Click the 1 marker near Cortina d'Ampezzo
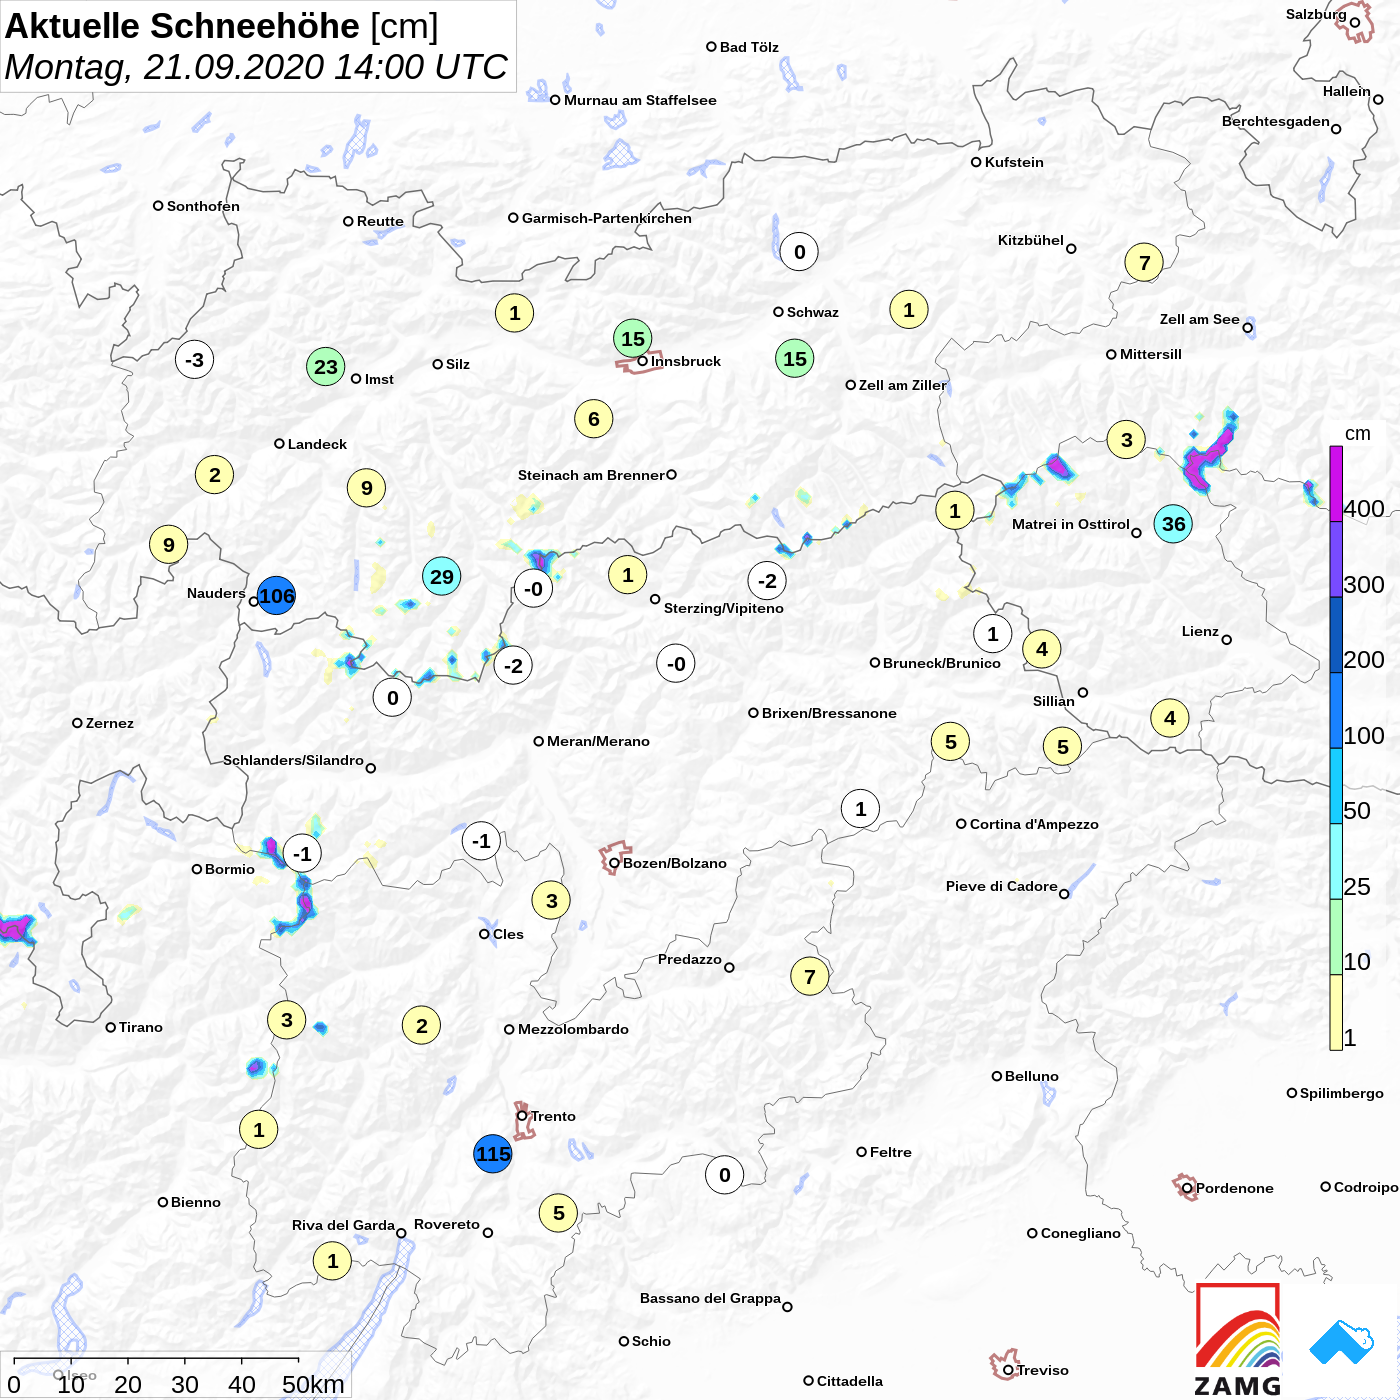 pyautogui.click(x=861, y=809)
